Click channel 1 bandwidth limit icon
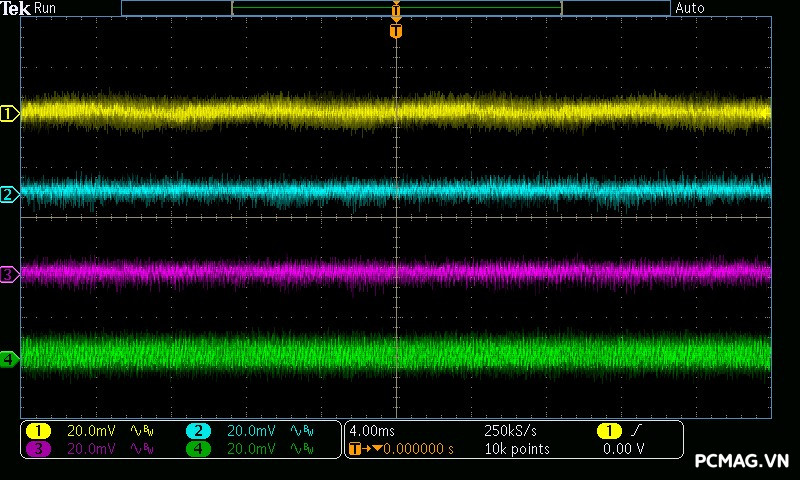This screenshot has width=800, height=480. [x=142, y=431]
